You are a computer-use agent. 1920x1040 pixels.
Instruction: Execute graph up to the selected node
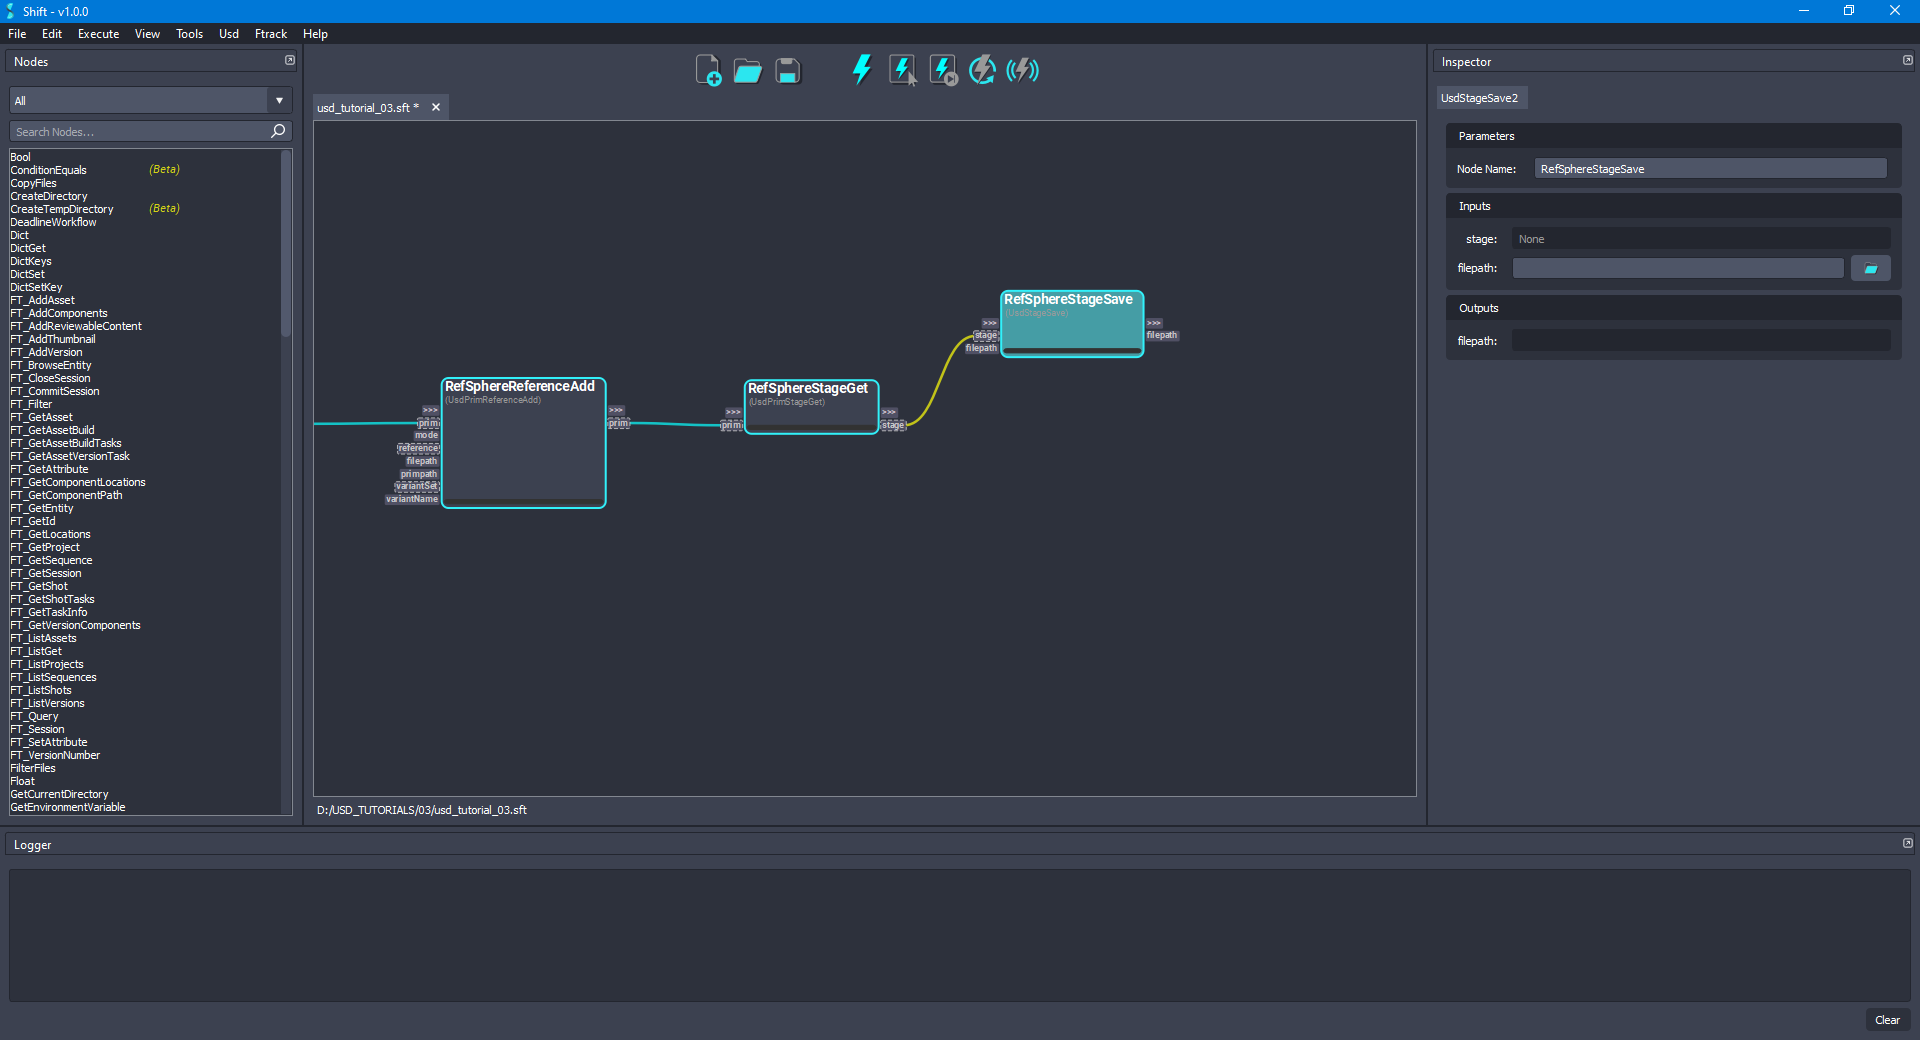942,69
